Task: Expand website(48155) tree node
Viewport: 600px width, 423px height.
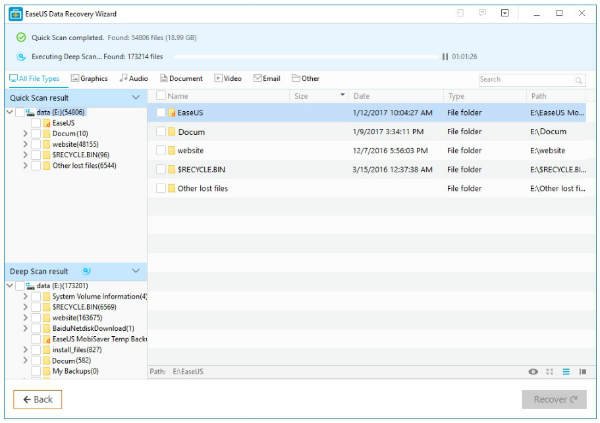Action: [x=25, y=144]
